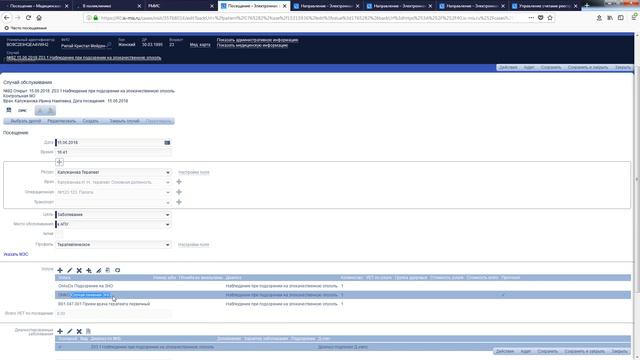The image size is (640, 360).
Task: Click Сохранить и закрыть in the top toolbar
Action: pos(588,67)
